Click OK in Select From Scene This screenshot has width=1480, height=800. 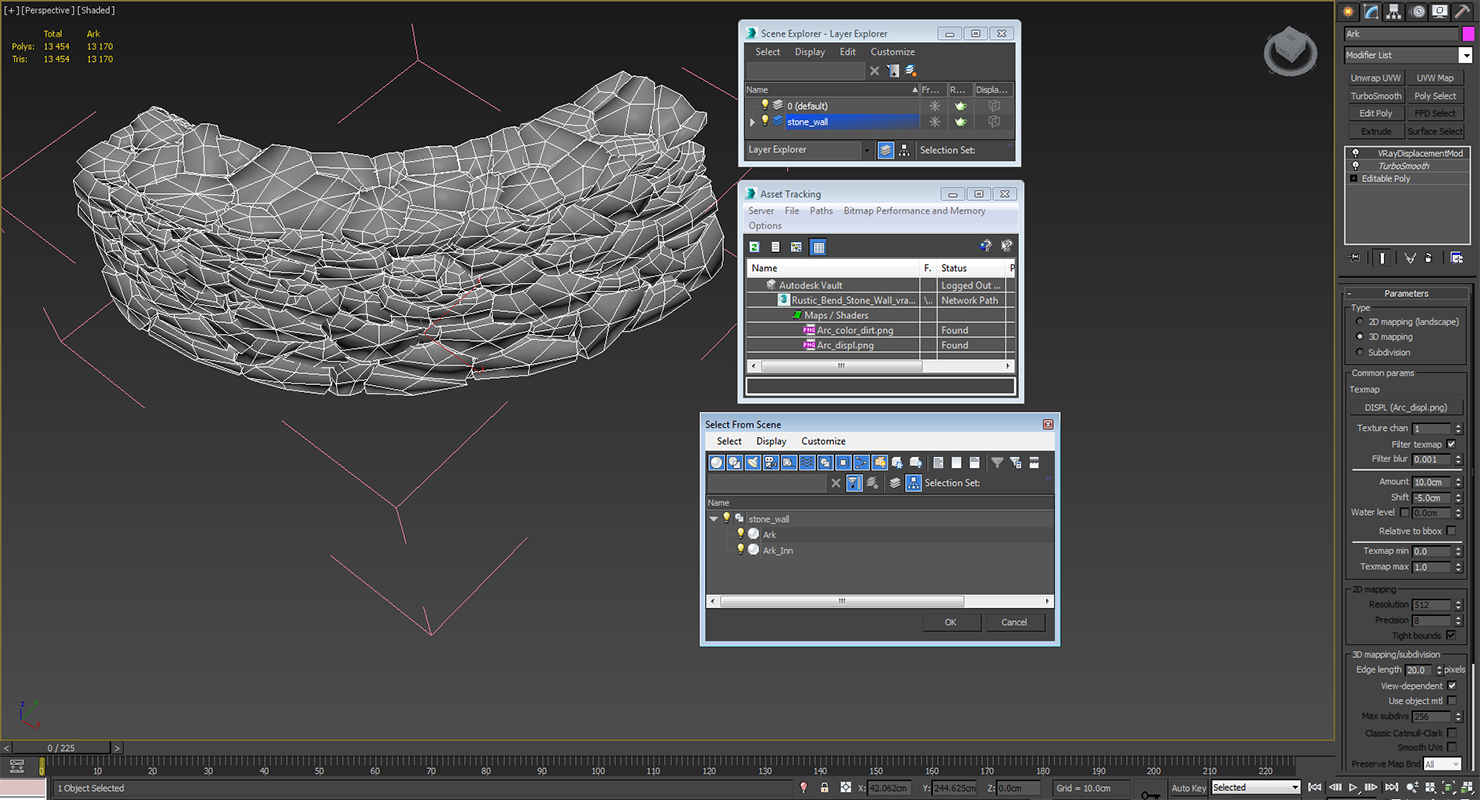(x=950, y=622)
